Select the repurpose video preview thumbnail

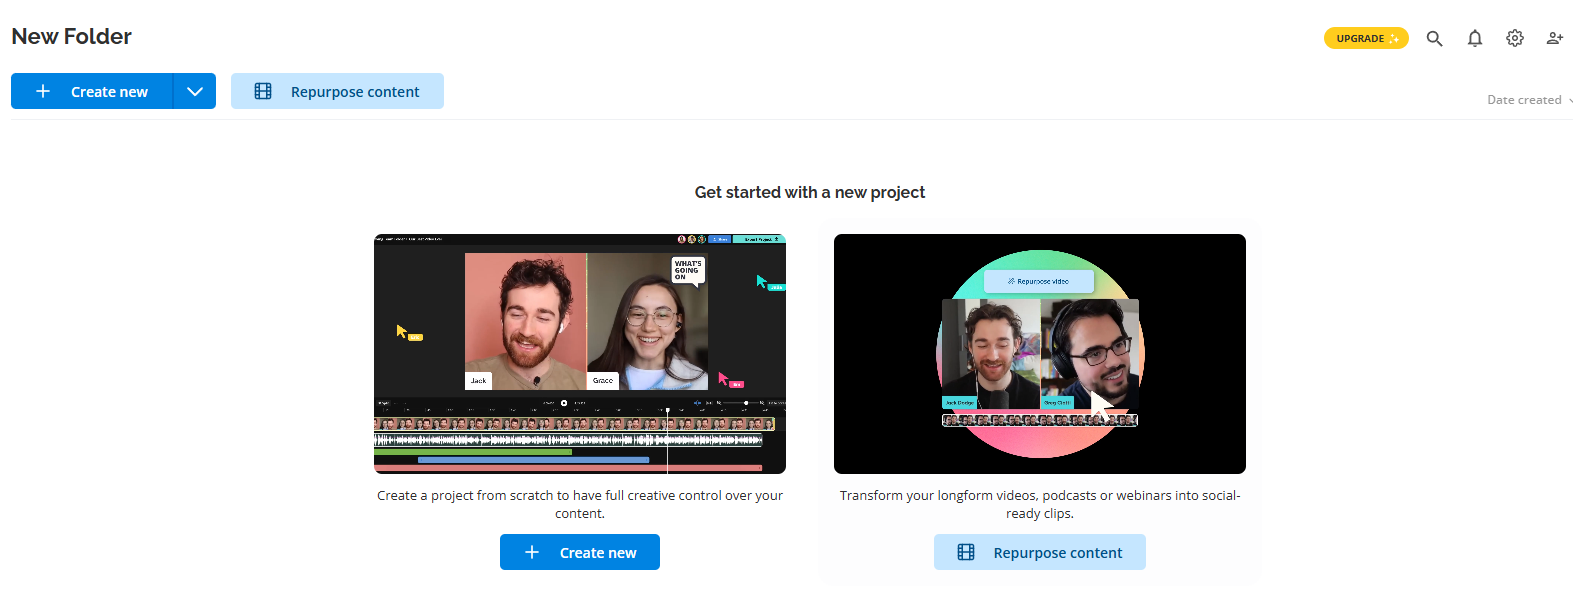click(x=1040, y=354)
